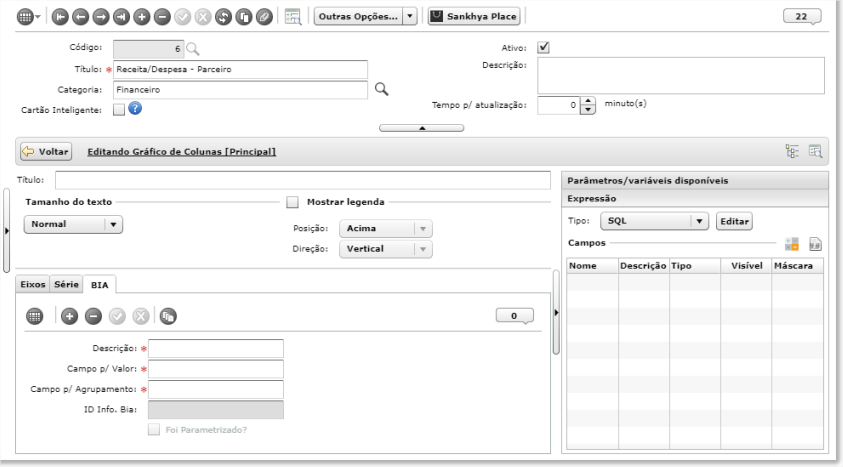Open Tipo dropdown showing SQL
This screenshot has height=467, width=843.
click(654, 221)
